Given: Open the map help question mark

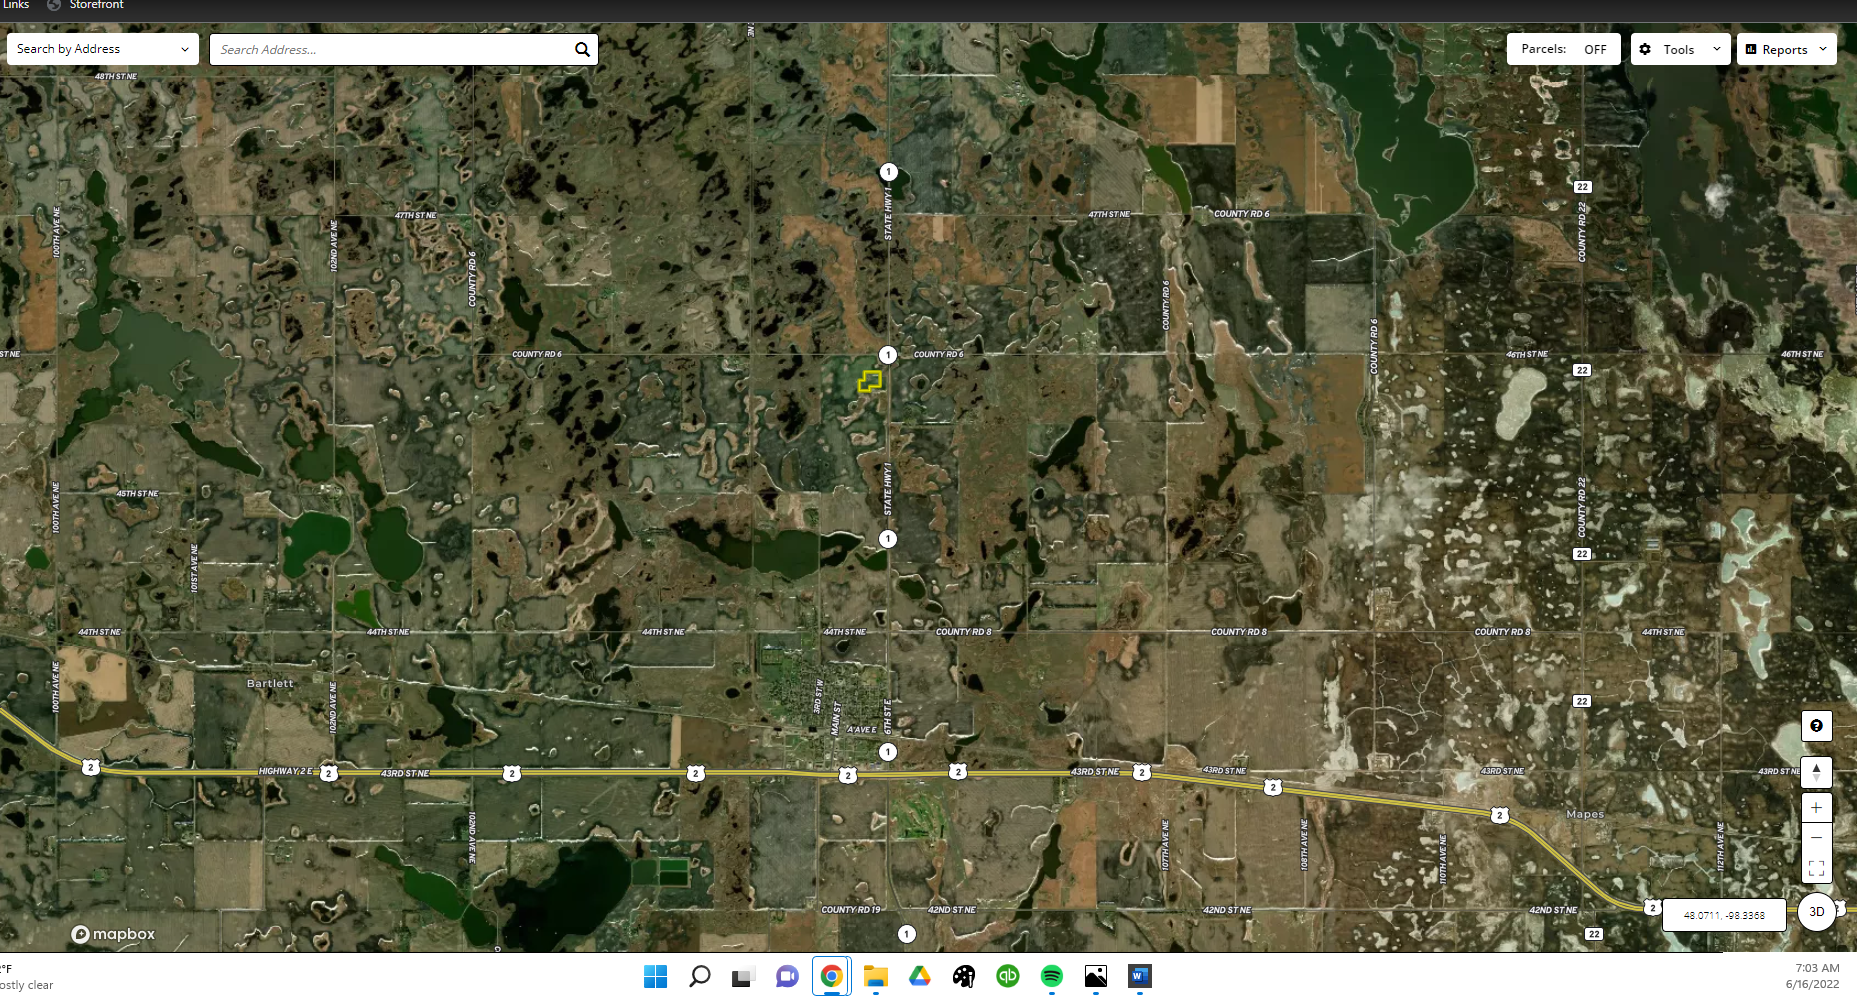Looking at the screenshot, I should (x=1816, y=726).
